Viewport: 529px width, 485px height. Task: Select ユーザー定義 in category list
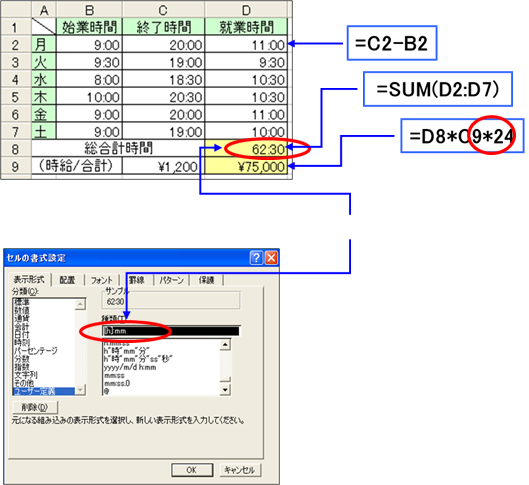(x=34, y=391)
